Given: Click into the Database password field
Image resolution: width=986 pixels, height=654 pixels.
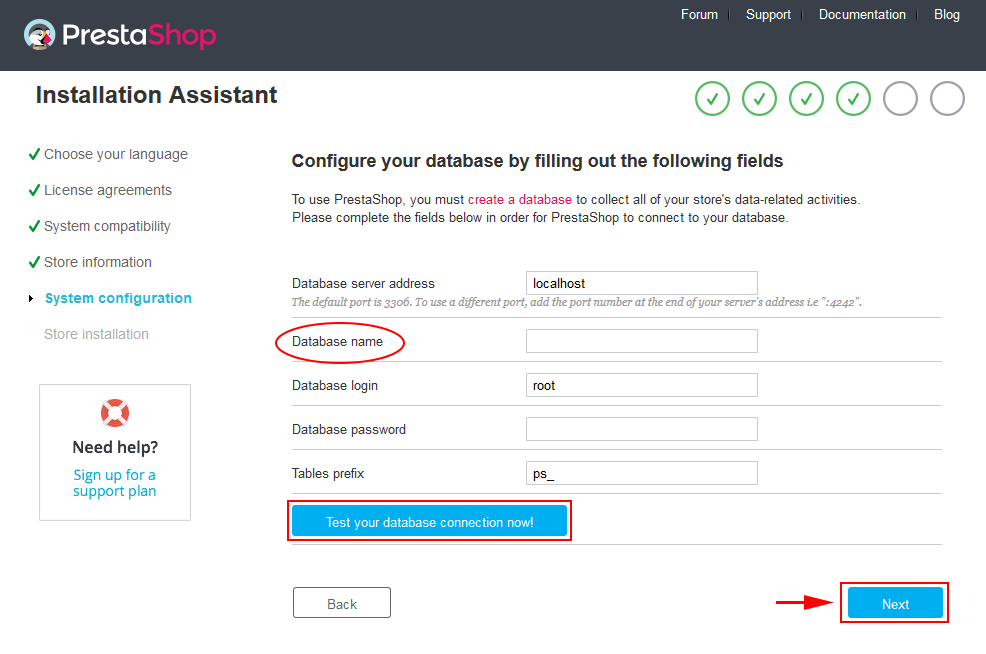Looking at the screenshot, I should tap(641, 429).
